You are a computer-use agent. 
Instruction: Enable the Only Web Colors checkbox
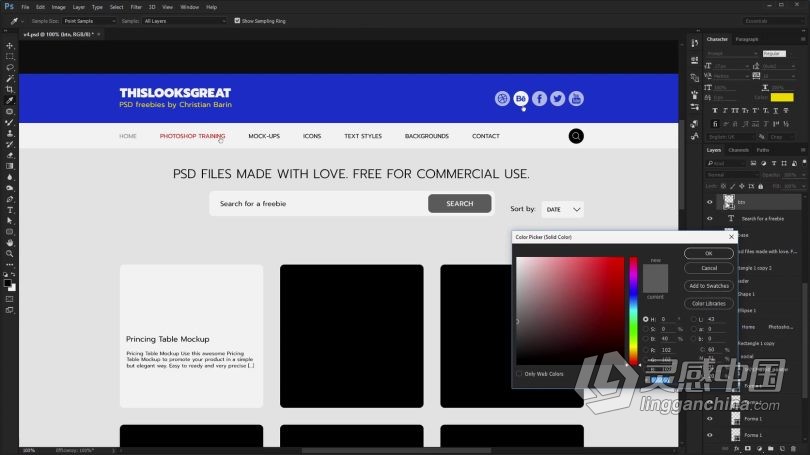(519, 373)
